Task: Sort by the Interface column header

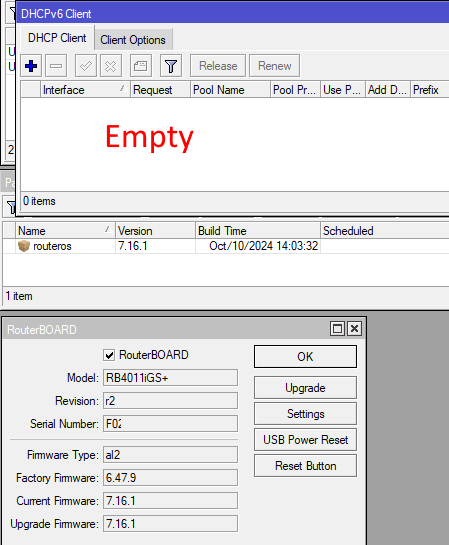Action: (85, 90)
